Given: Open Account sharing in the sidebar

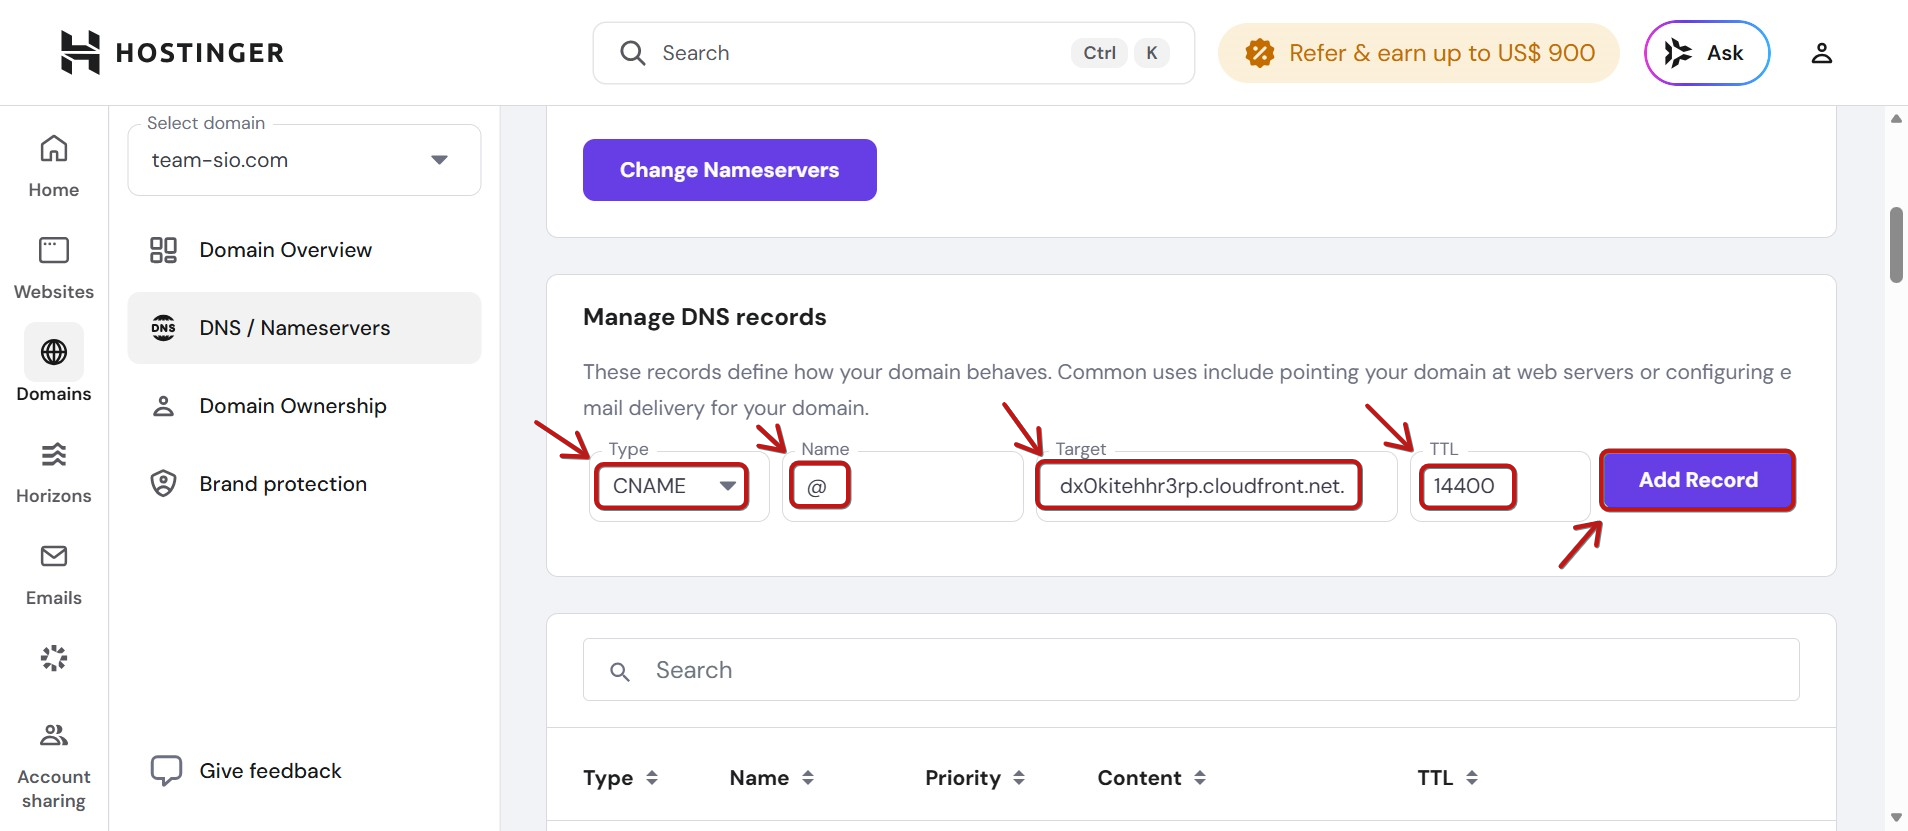Looking at the screenshot, I should pos(54,767).
